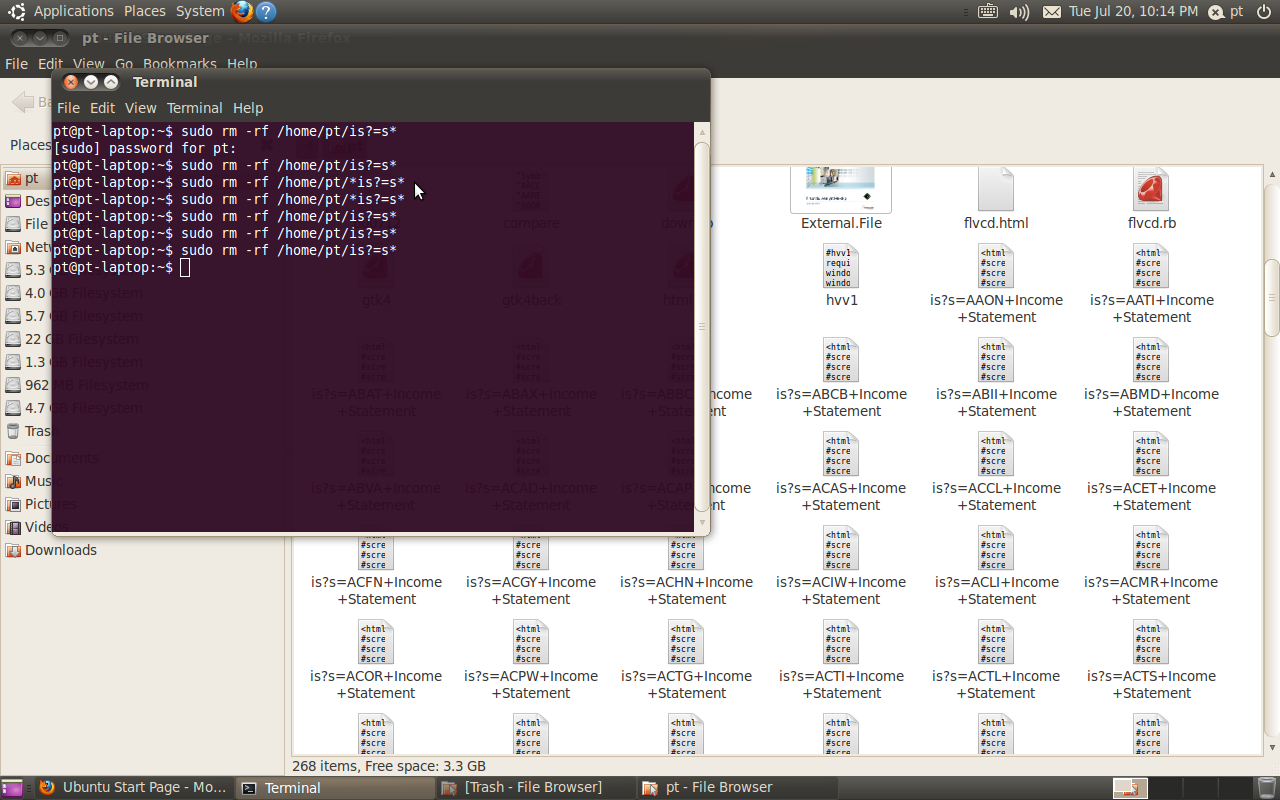Switch to Ubuntu Start Page Firefox taskbar button

pos(133,788)
